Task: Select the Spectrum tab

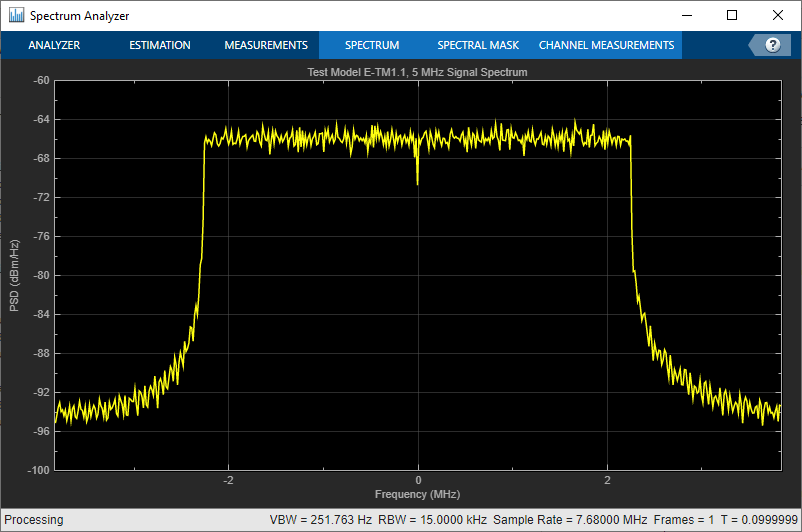Action: (372, 45)
